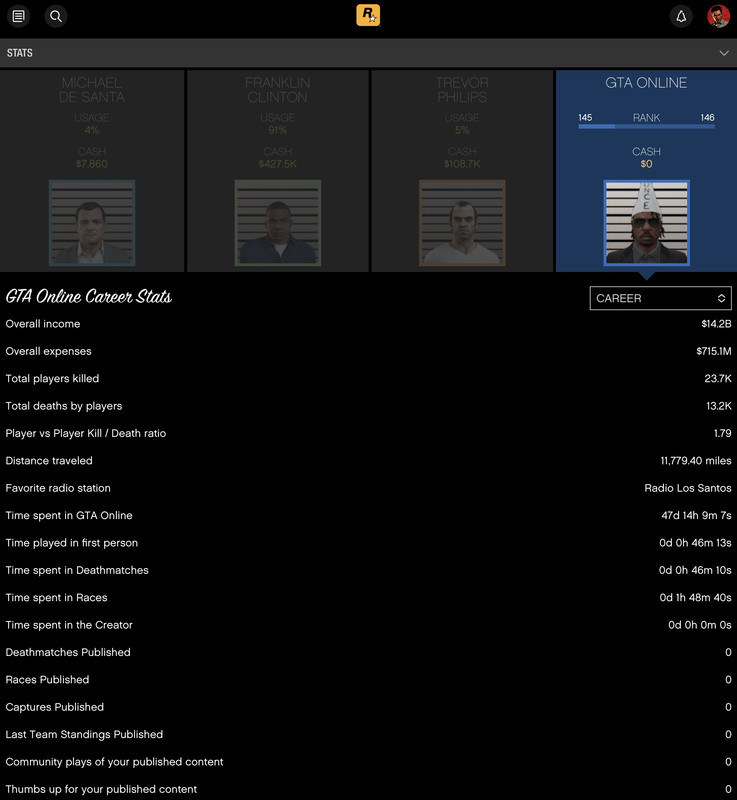Click the $715.1M expenses value
Screen dimensions: 737x800
click(714, 352)
